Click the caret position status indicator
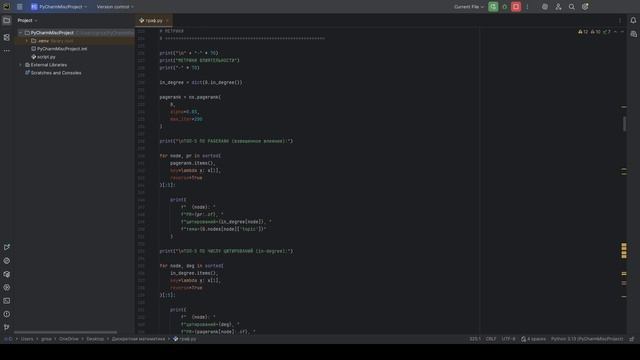Screen dimensions: 640x360 coord(475,339)
